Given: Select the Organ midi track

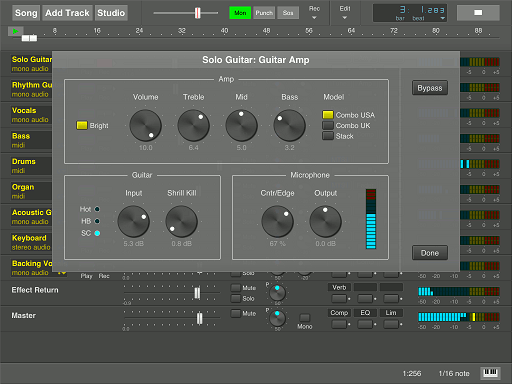Looking at the screenshot, I should pyautogui.click(x=31, y=191).
